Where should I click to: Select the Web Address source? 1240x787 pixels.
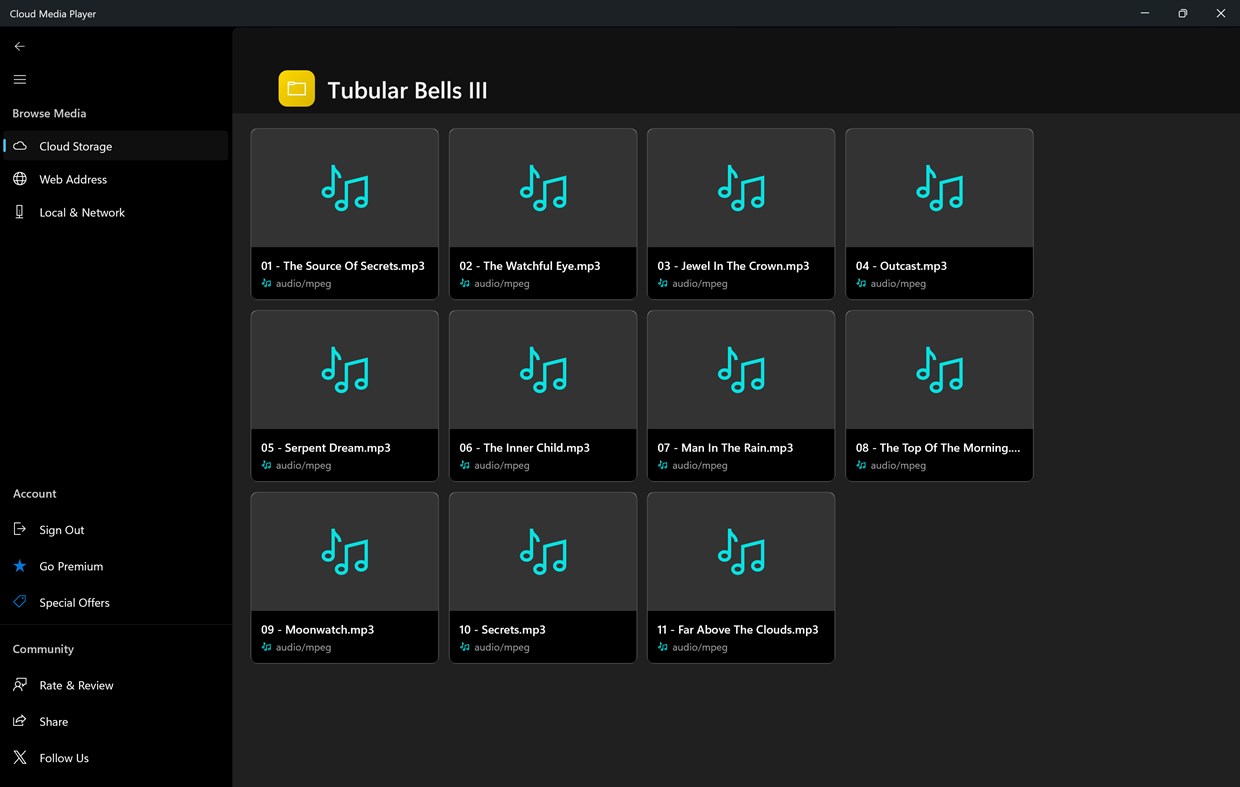(x=73, y=179)
